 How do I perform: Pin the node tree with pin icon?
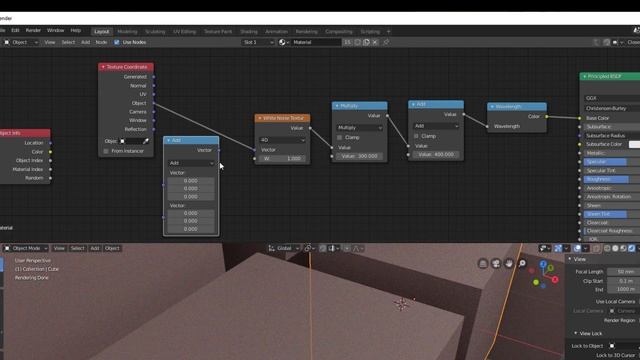coord(386,42)
